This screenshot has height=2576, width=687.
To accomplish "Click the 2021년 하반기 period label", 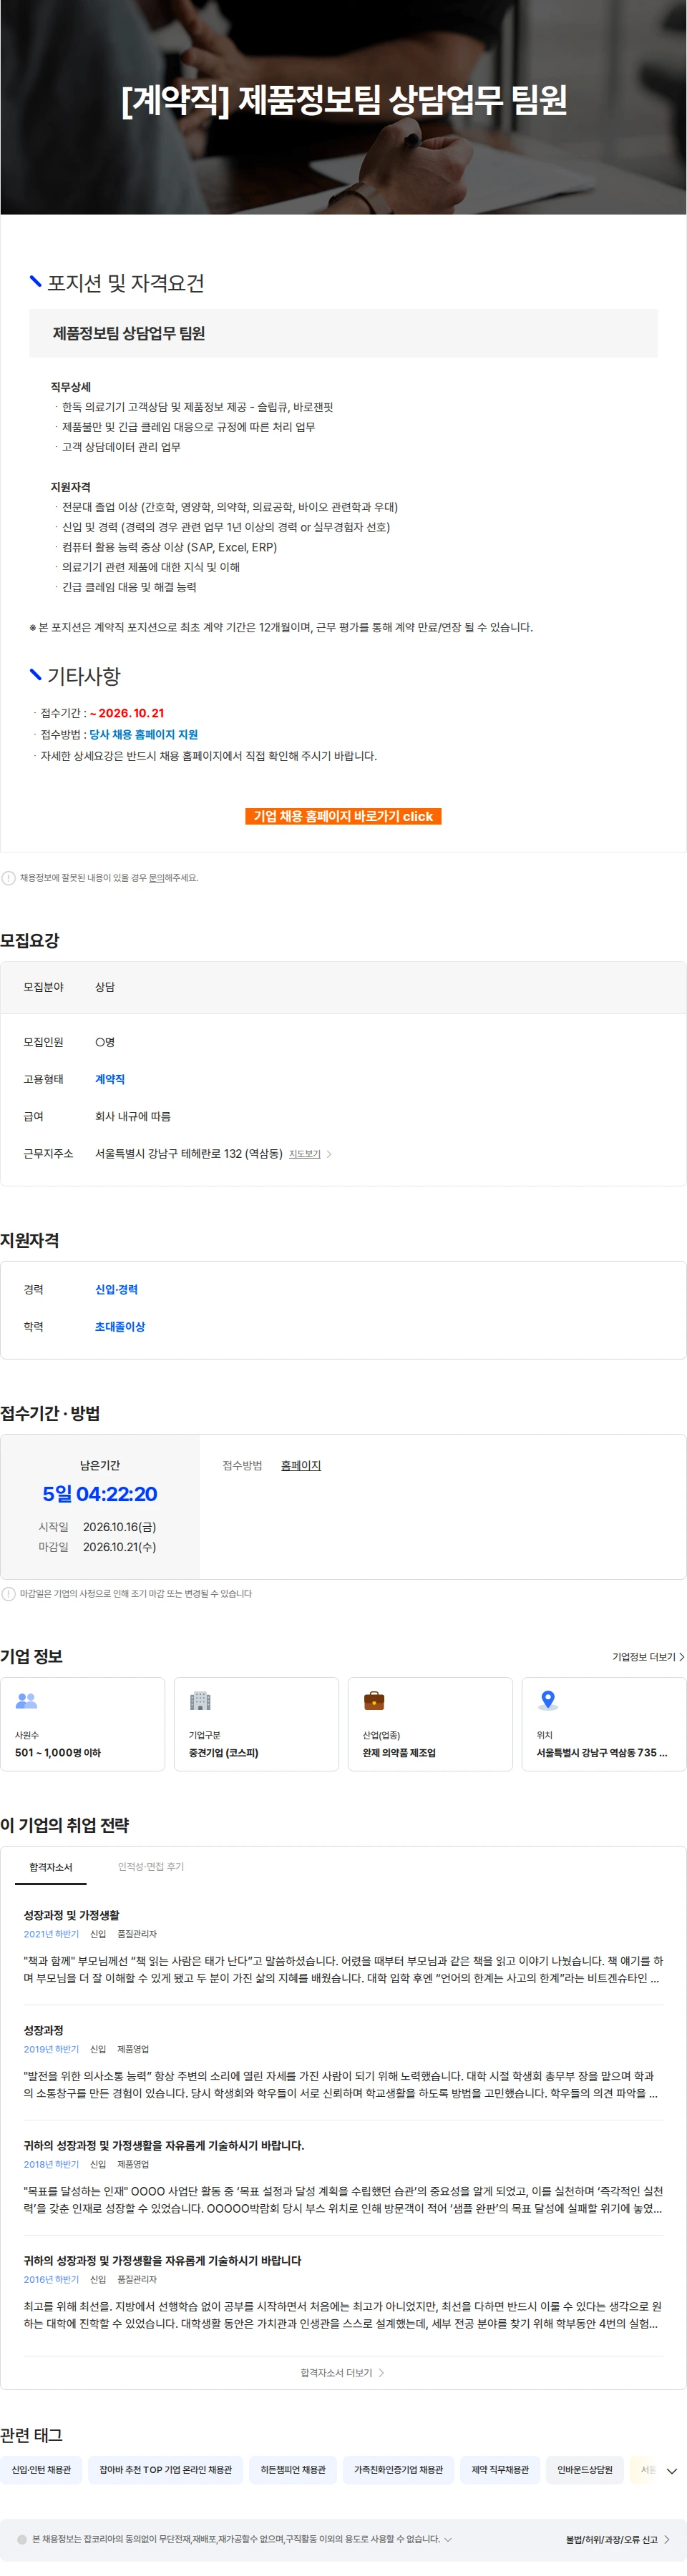I will (x=51, y=1934).
